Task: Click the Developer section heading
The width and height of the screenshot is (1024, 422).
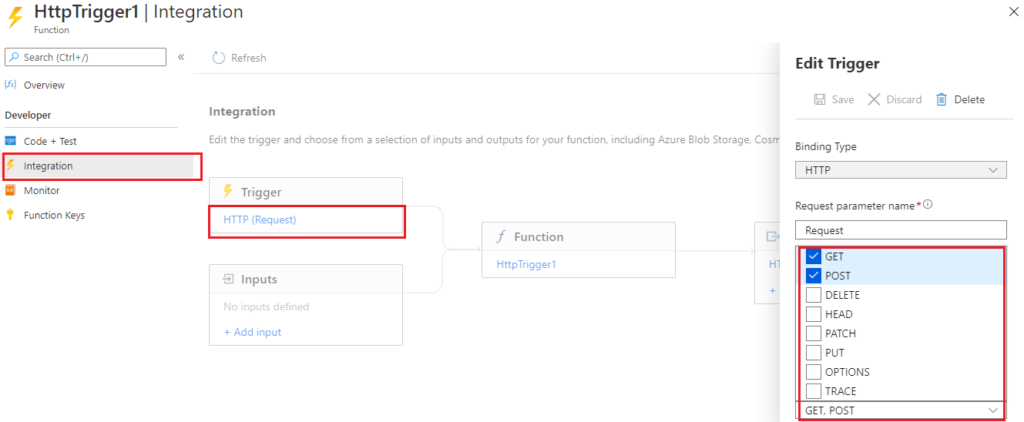Action: point(28,115)
